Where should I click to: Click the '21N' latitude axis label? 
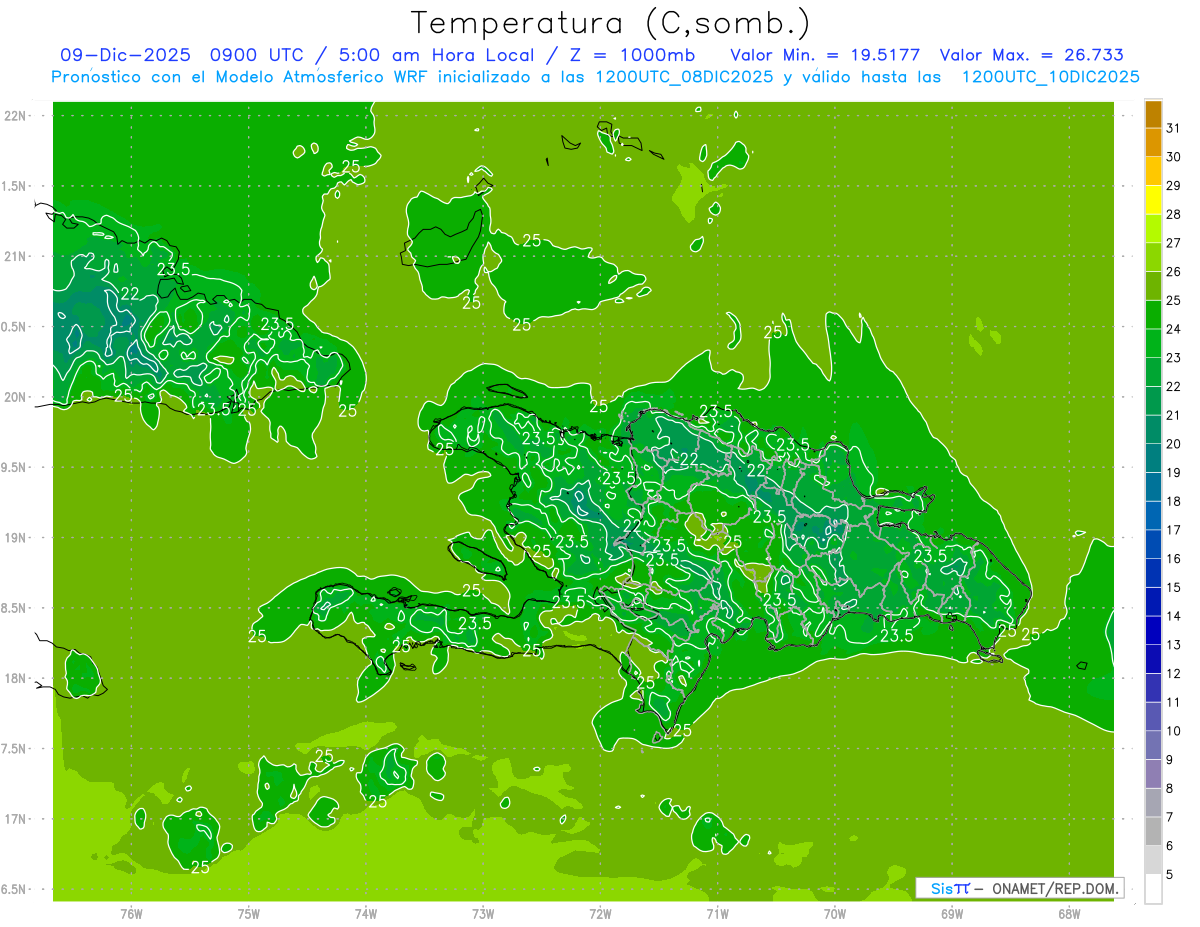[x=14, y=256]
